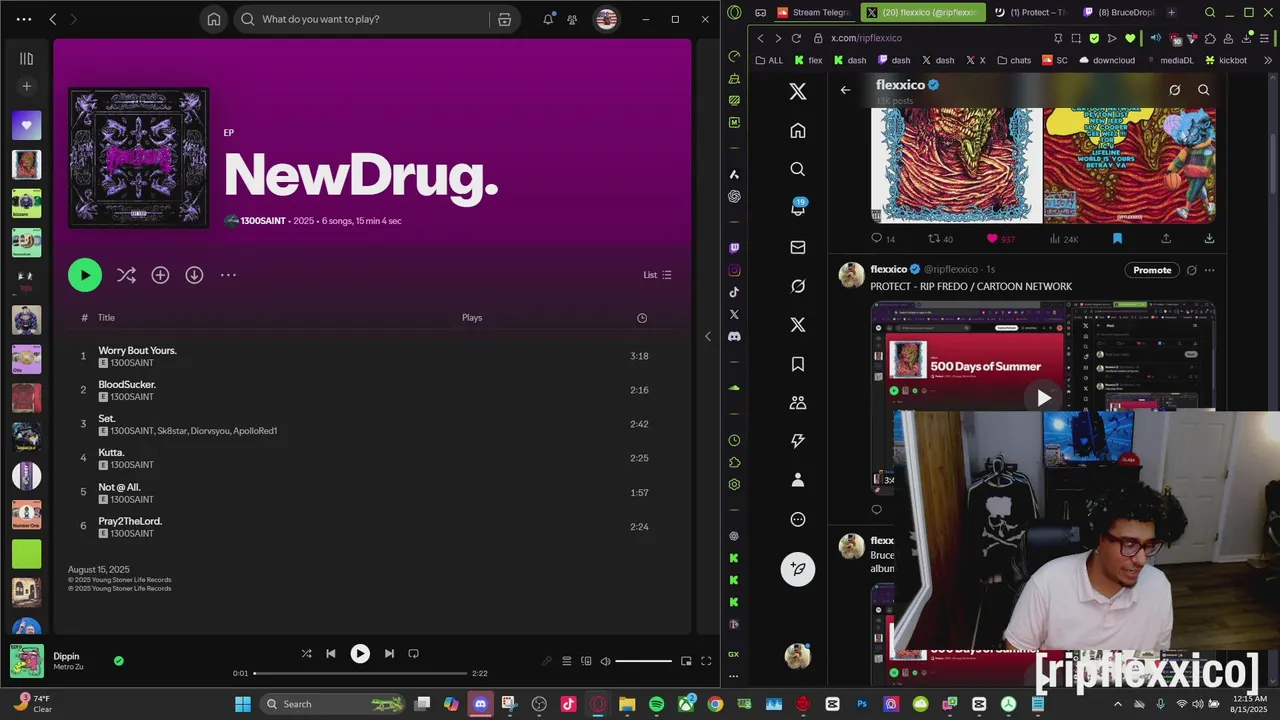Viewport: 1280px width, 720px height.
Task: Open Instagram icon in Opera sidebar
Action: tap(734, 270)
